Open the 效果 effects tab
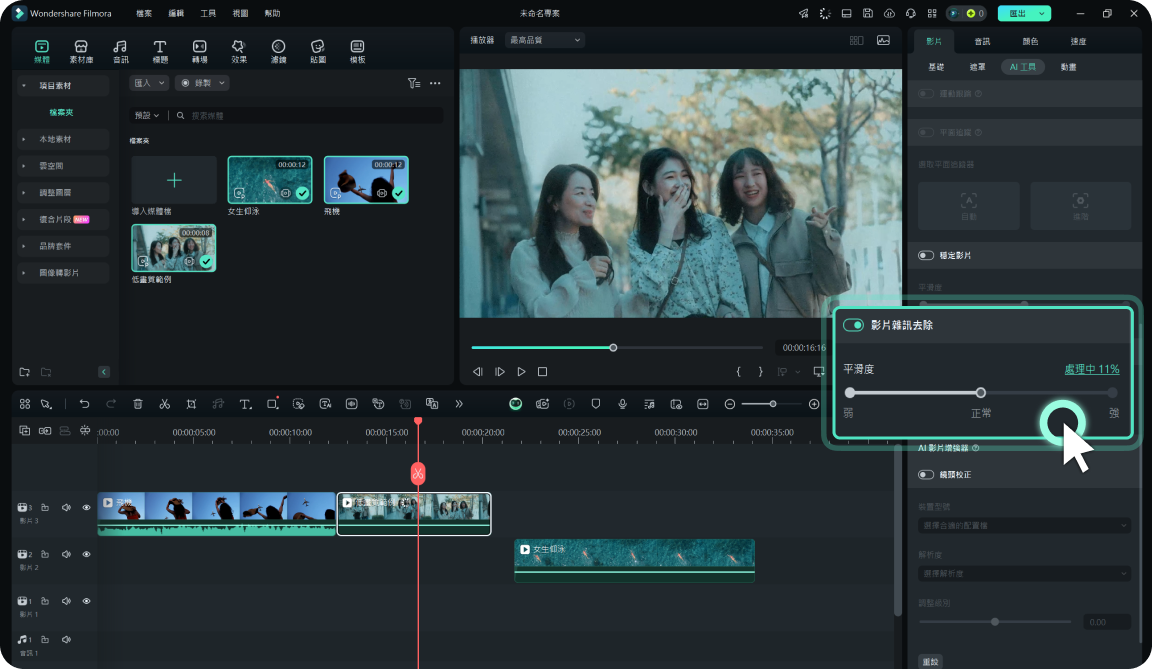The image size is (1152, 669). point(239,51)
